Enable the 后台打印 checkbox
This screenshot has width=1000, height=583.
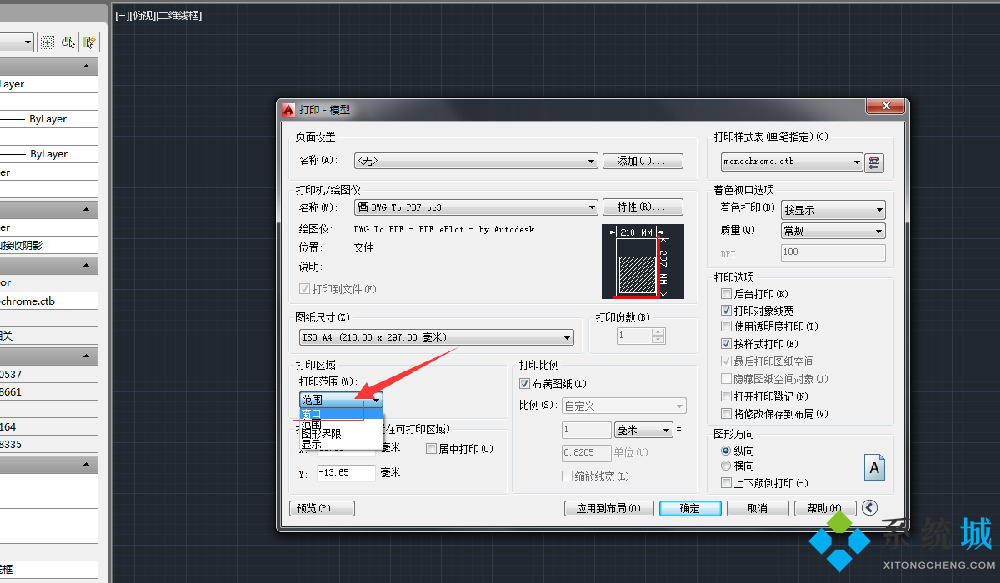pyautogui.click(x=727, y=294)
